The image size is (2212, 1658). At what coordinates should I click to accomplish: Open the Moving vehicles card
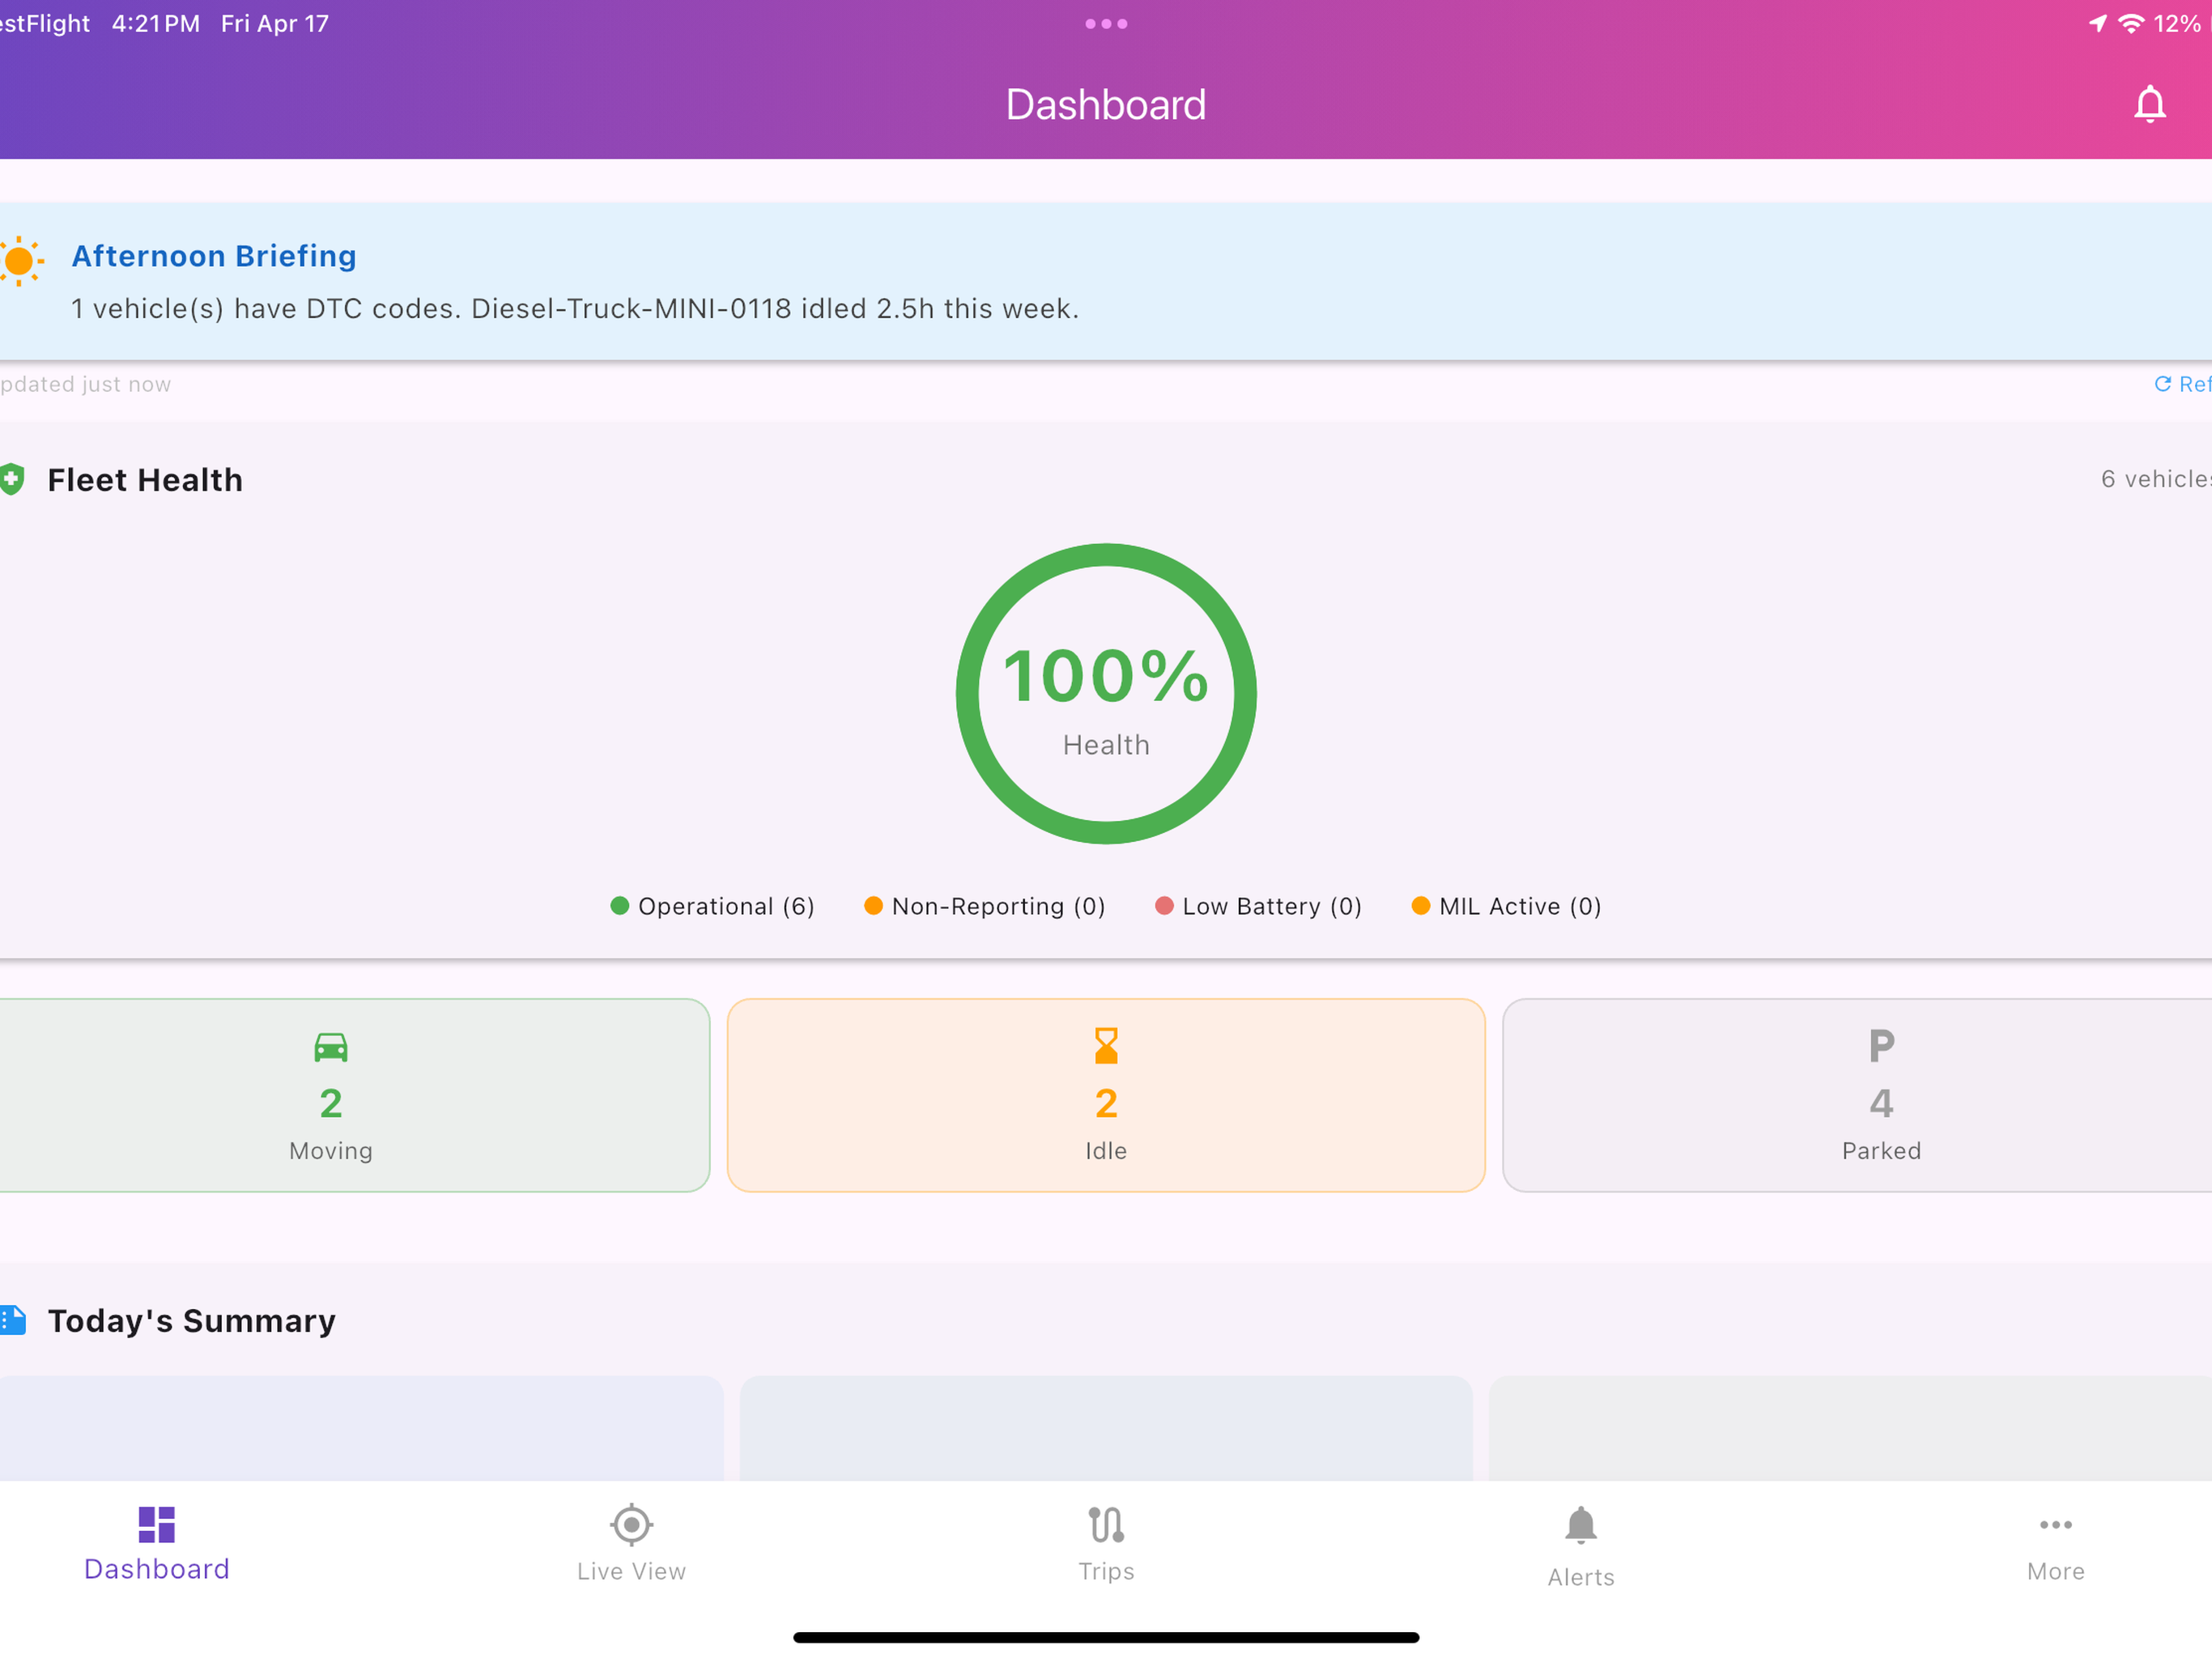[354, 1095]
